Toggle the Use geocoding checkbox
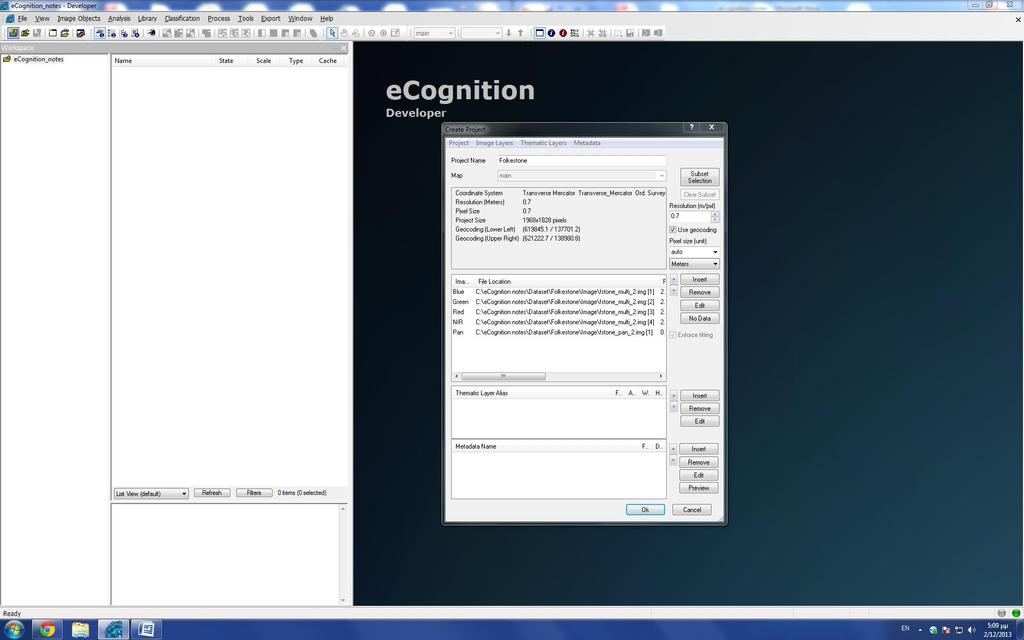This screenshot has height=640, width=1024. [x=673, y=230]
